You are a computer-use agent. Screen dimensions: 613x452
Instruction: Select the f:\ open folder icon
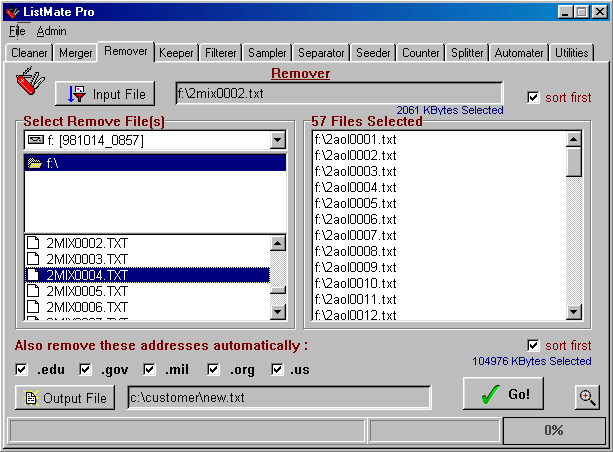click(x=35, y=163)
